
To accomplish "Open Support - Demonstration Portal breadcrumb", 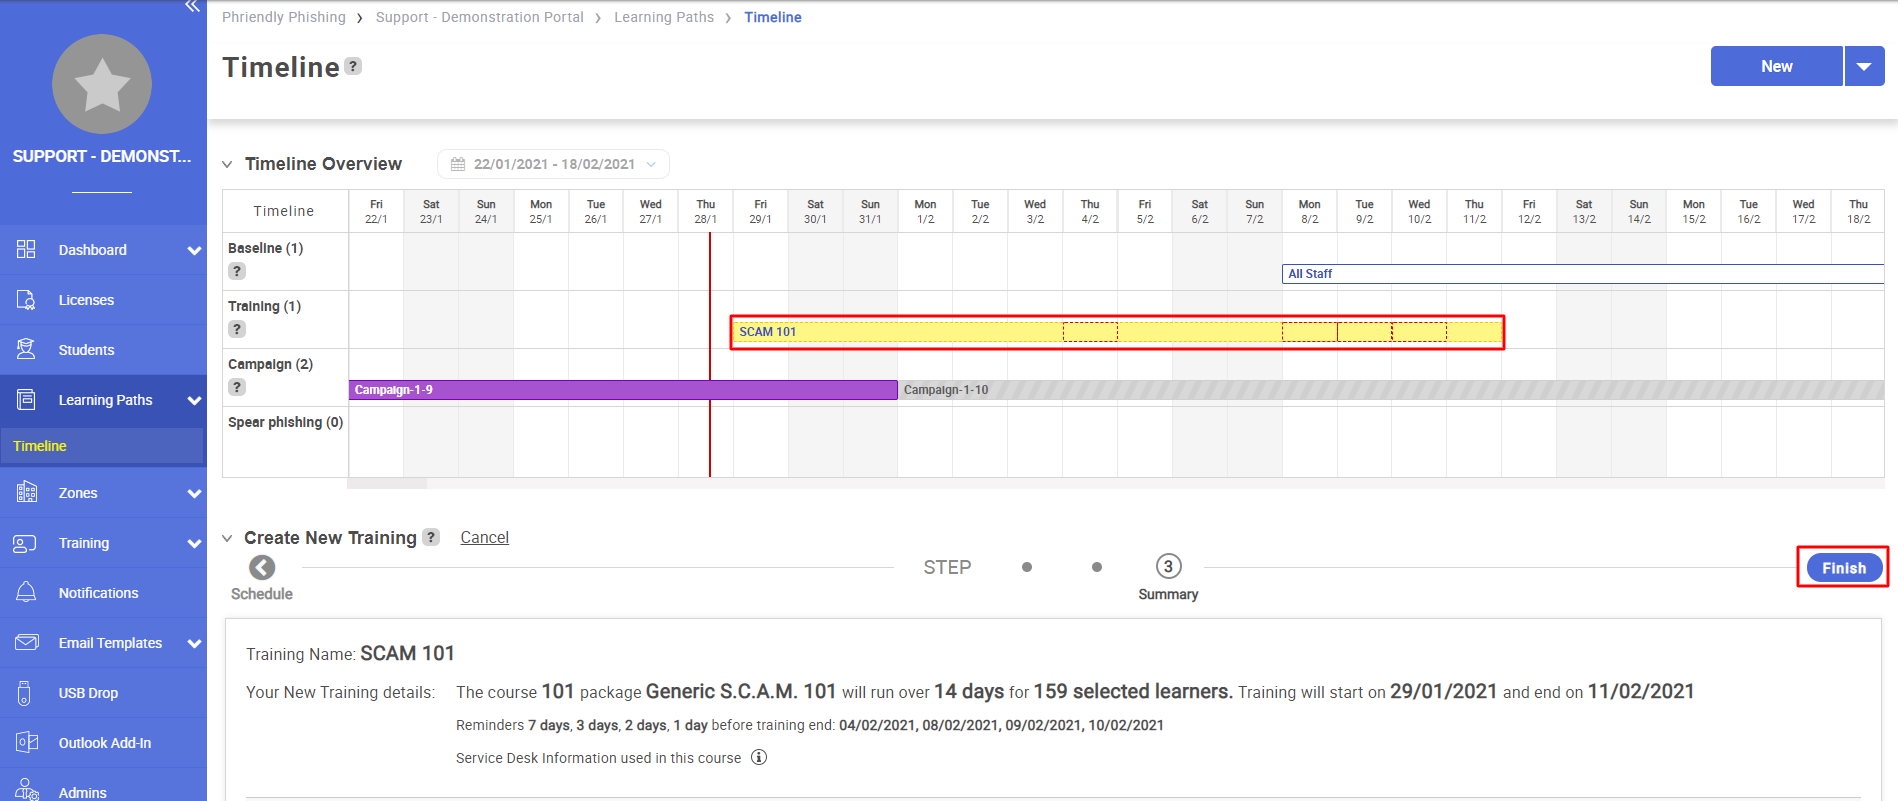I will tap(479, 17).
